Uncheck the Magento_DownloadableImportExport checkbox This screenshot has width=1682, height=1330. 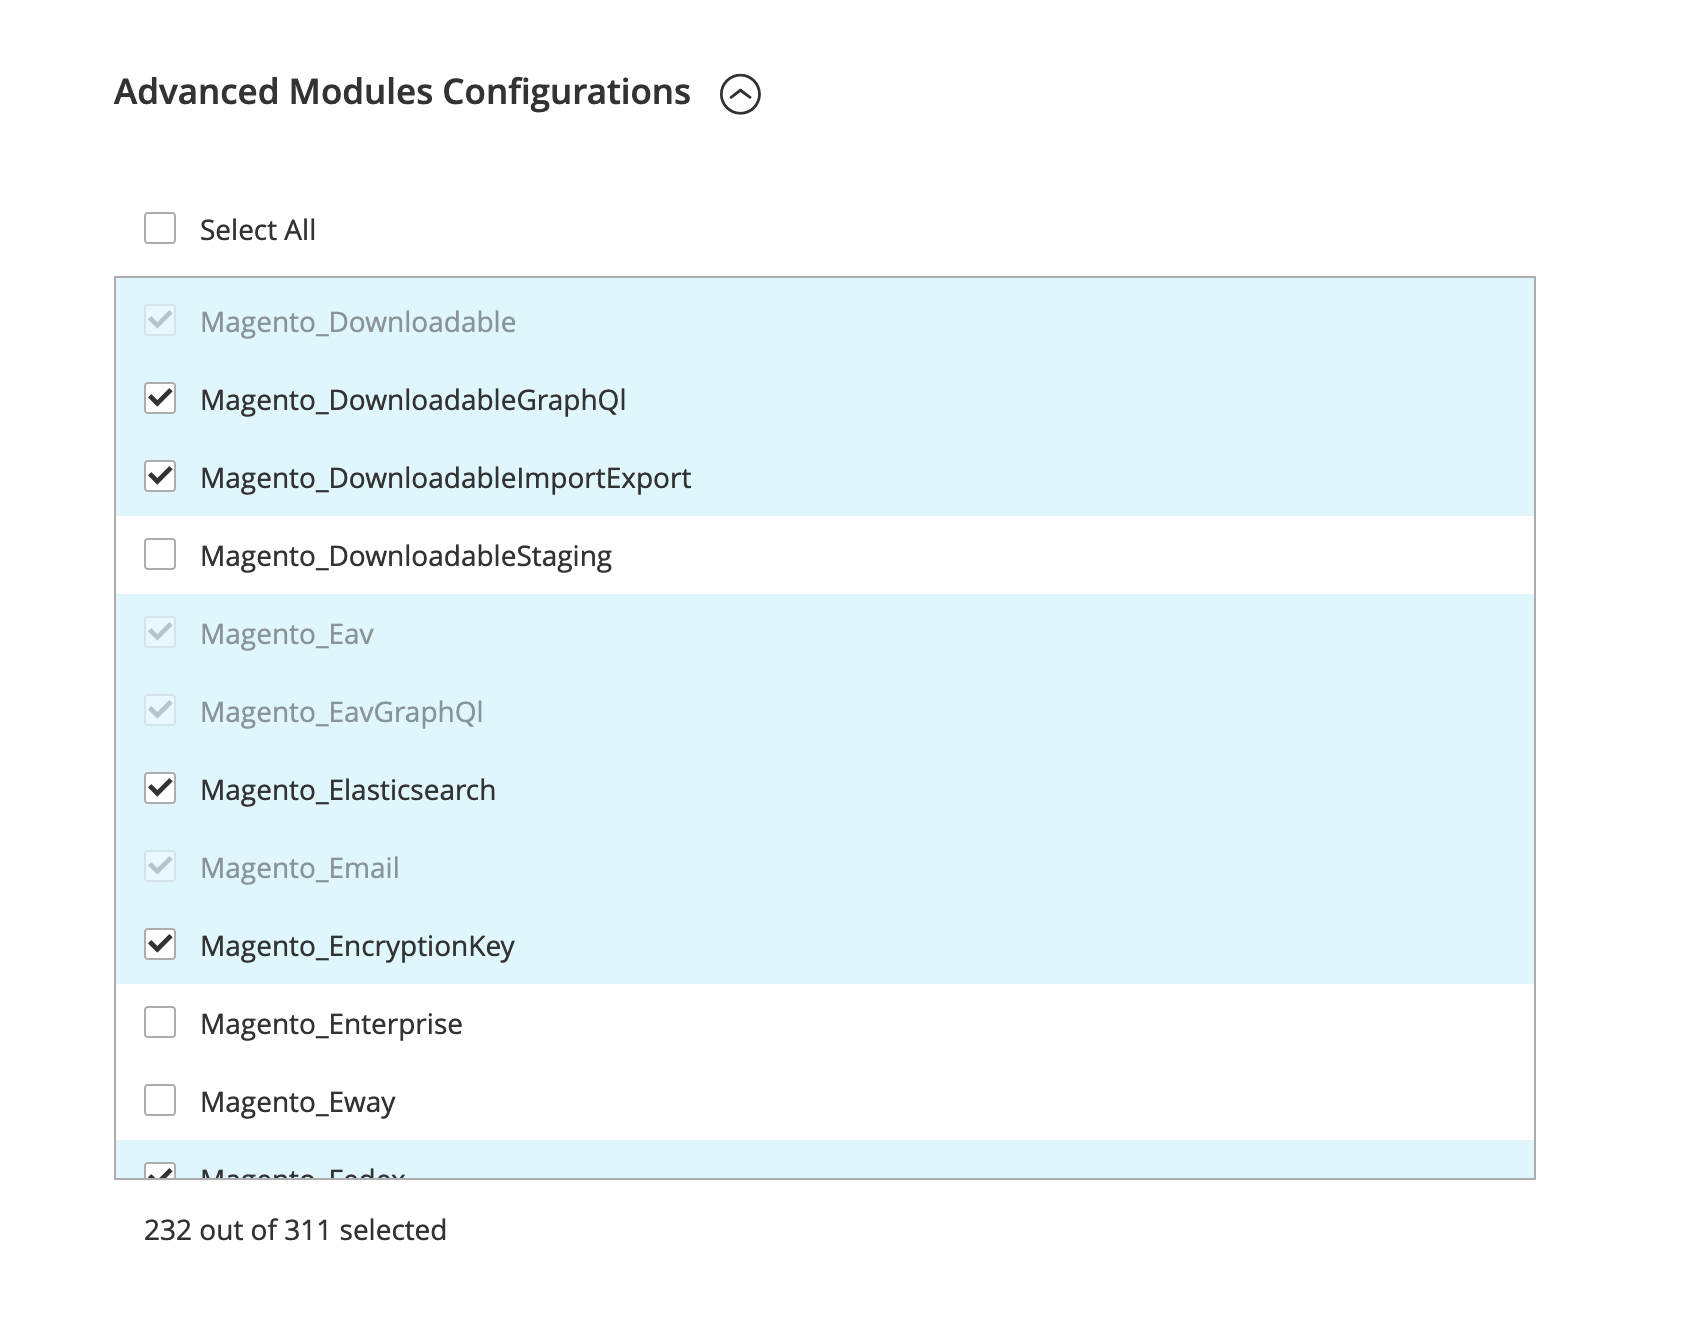tap(160, 476)
